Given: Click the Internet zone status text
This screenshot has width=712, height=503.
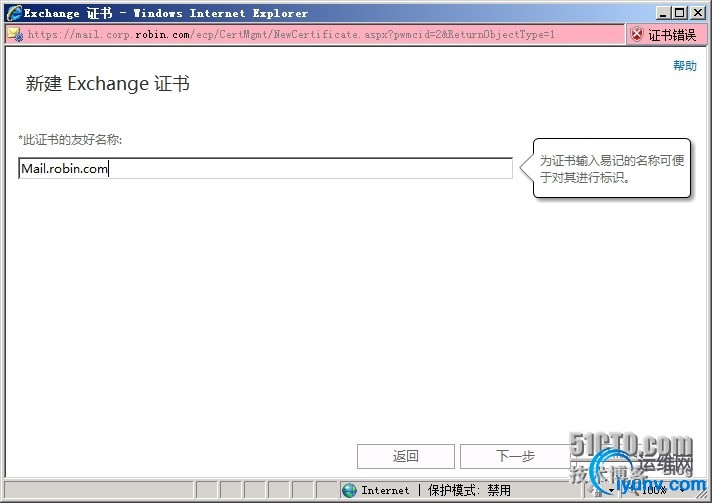Looking at the screenshot, I should 385,490.
